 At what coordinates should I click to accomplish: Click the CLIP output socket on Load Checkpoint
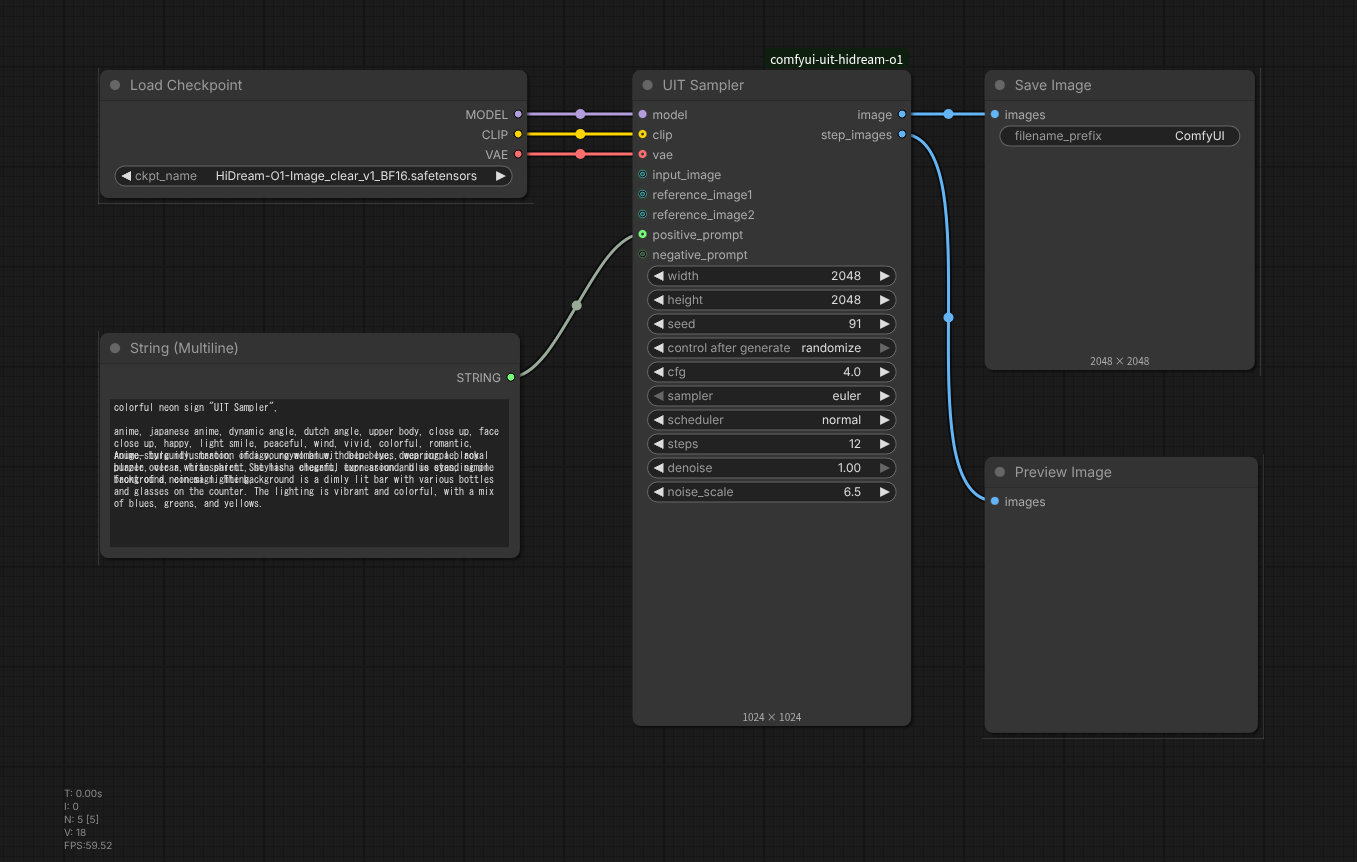517,134
